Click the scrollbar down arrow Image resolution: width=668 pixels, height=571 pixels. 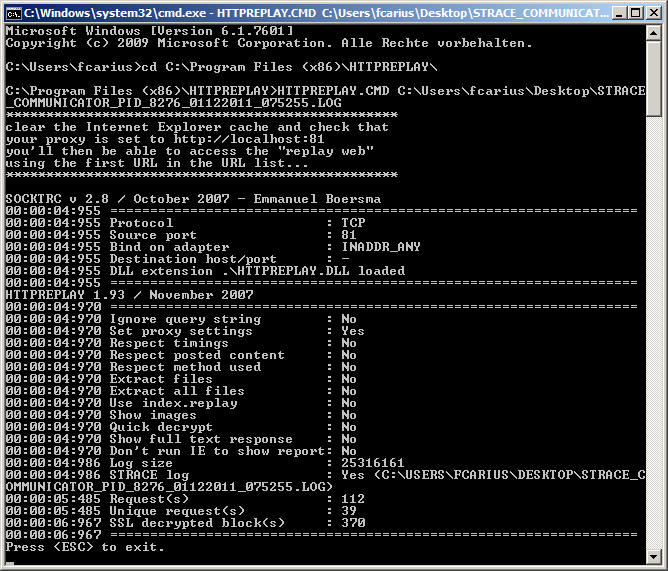click(x=654, y=556)
